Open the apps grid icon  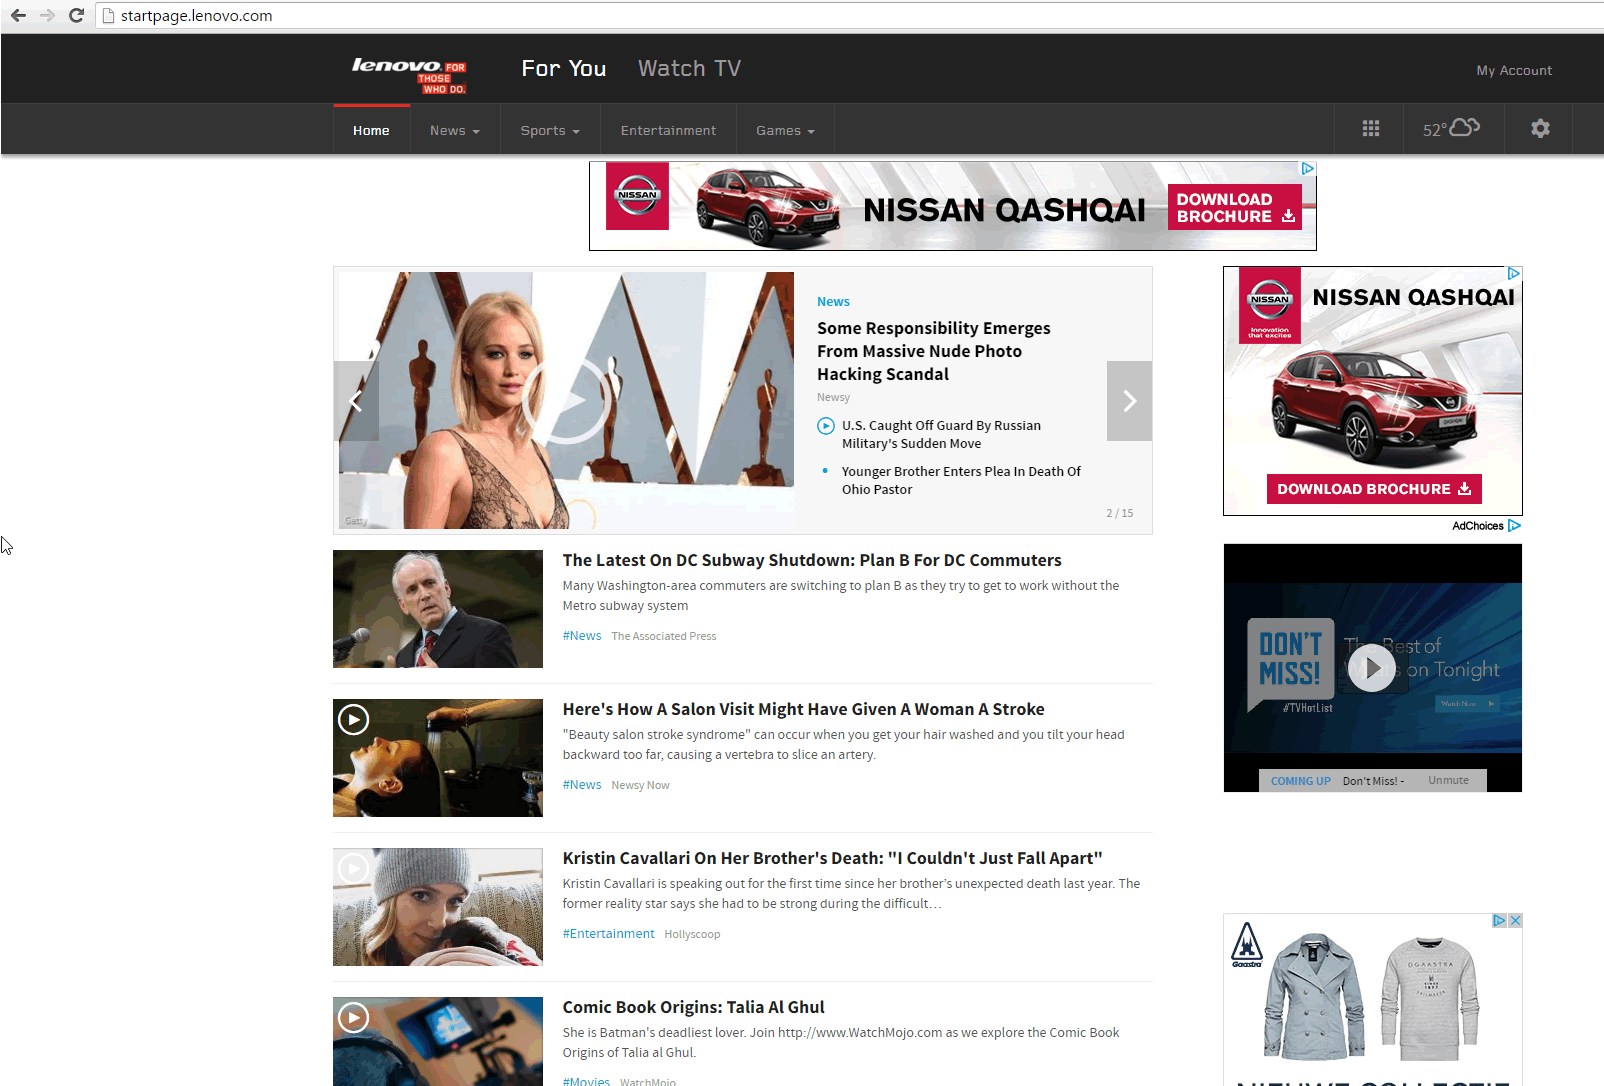tap(1370, 129)
